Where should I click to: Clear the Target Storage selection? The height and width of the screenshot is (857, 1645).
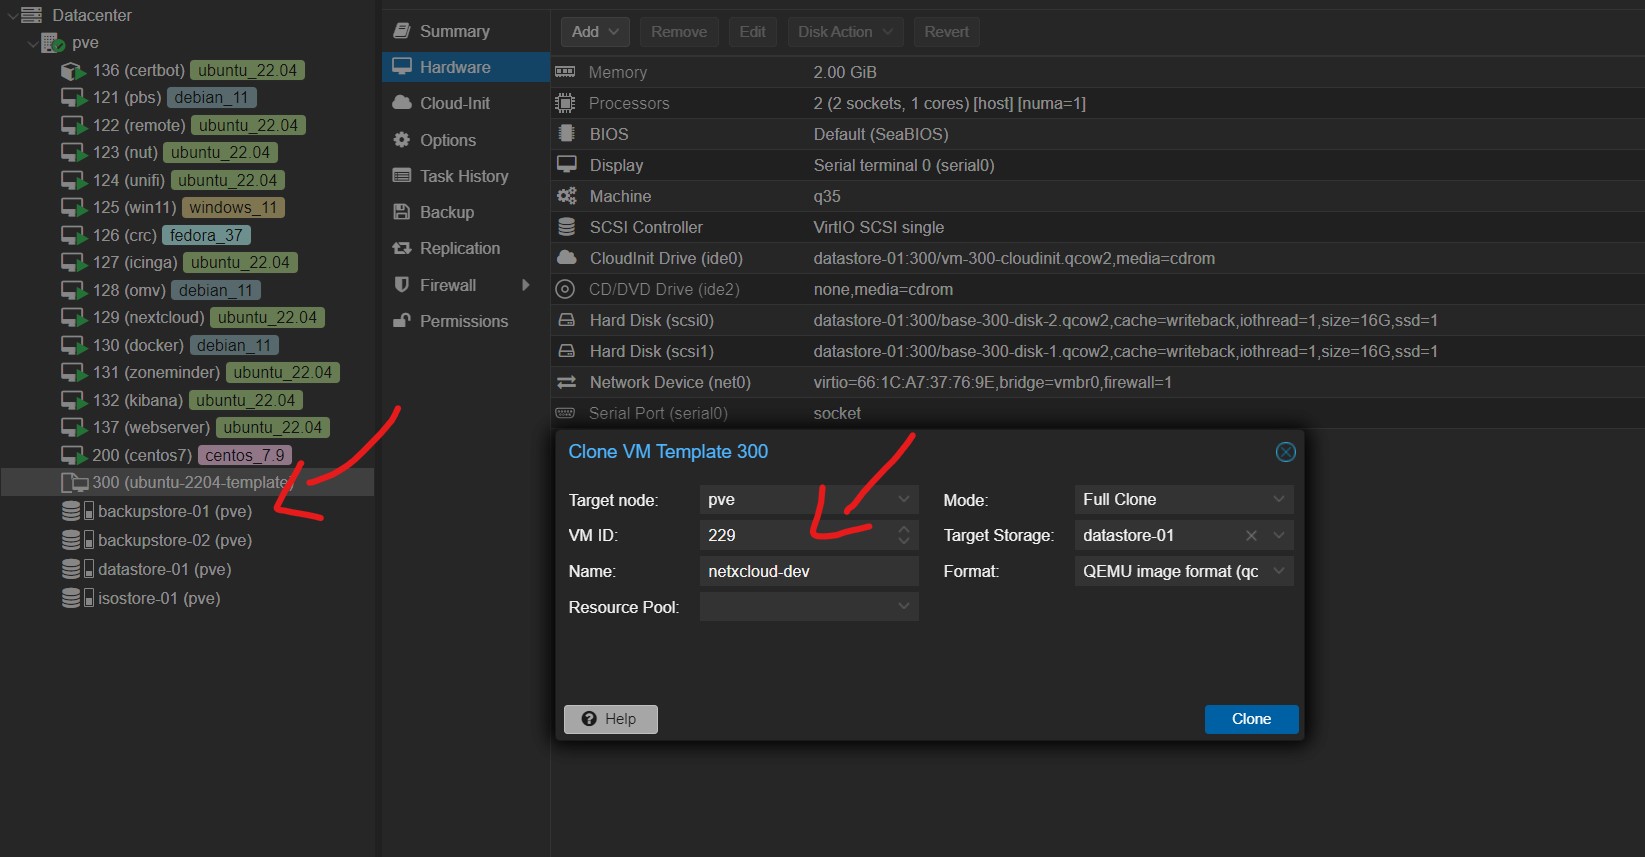[1251, 536]
